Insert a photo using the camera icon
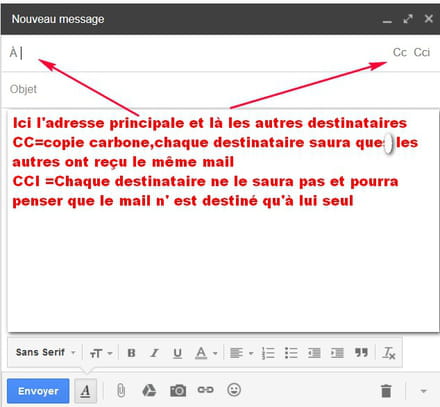Screen dimensions: 440x407 pos(178,390)
